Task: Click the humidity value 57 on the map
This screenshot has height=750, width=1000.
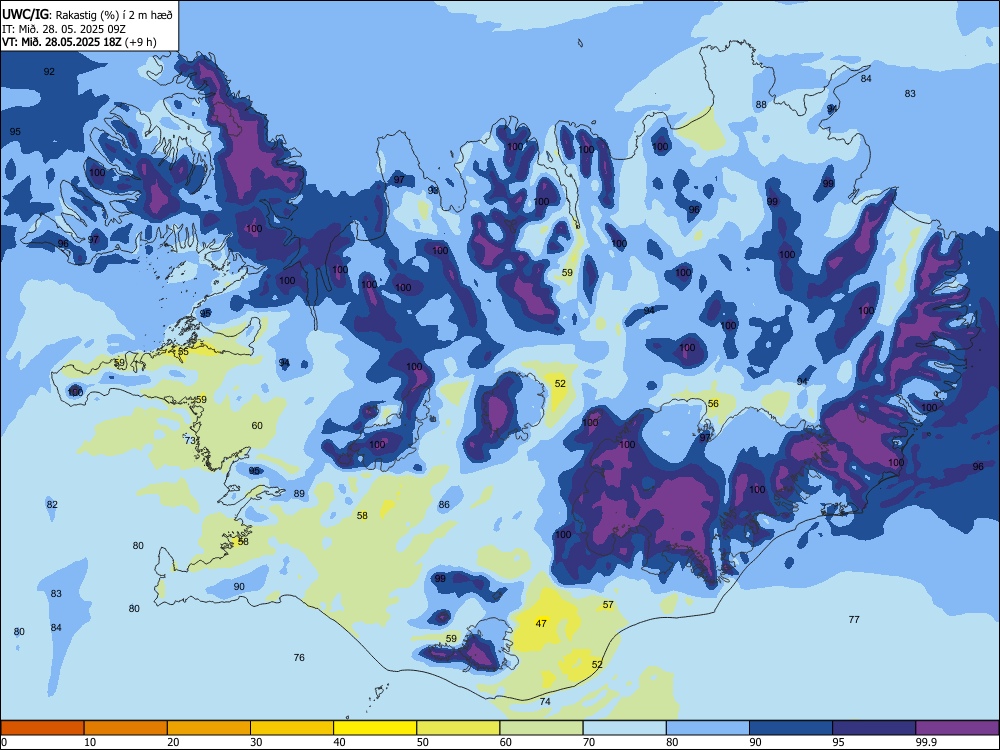Action: click(x=608, y=605)
